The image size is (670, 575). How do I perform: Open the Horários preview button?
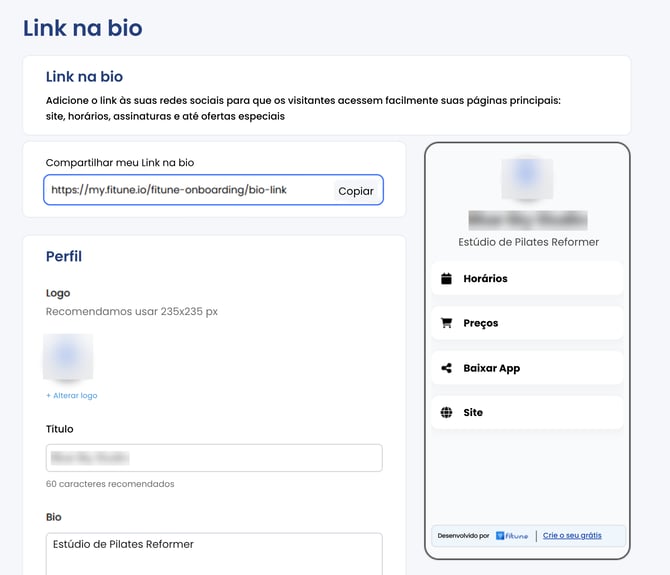point(527,279)
